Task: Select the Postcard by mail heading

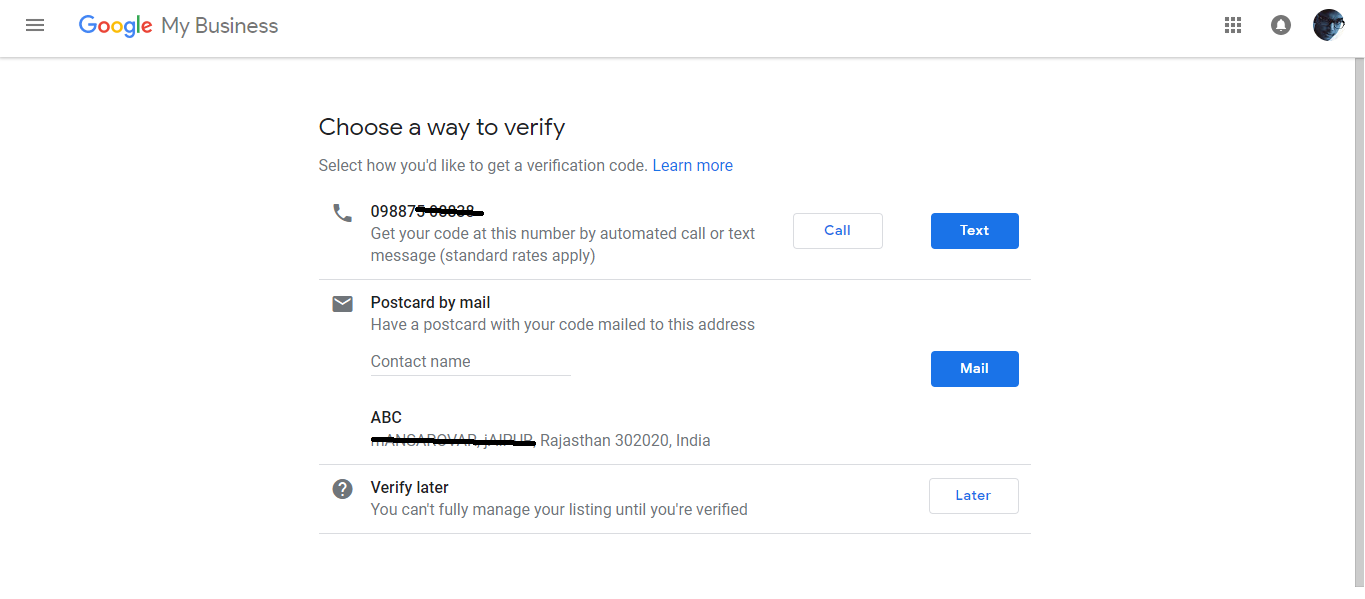Action: tap(431, 303)
